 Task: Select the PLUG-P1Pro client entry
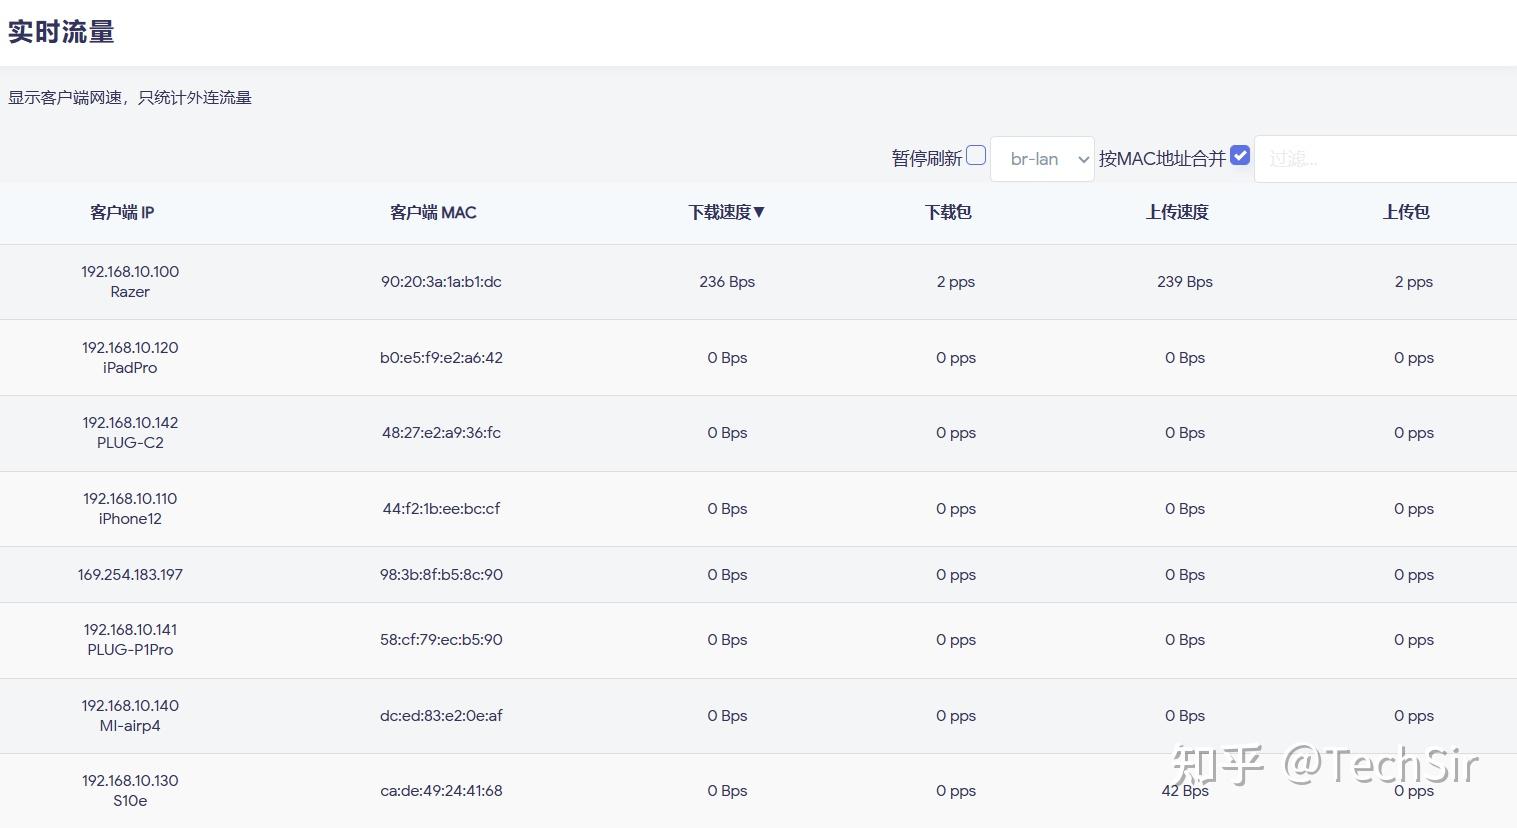(x=130, y=640)
